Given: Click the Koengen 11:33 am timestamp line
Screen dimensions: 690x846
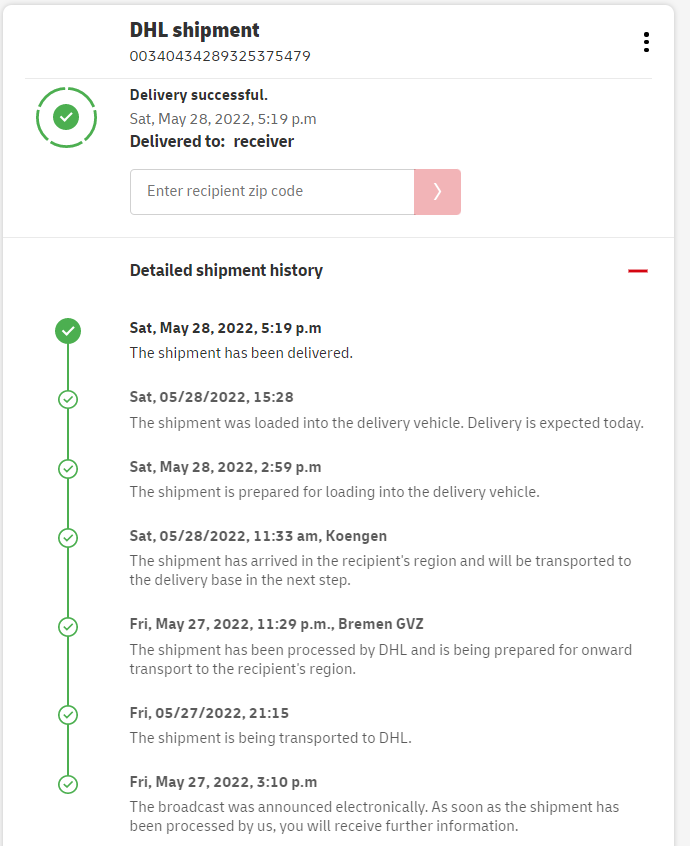Looking at the screenshot, I should (258, 536).
